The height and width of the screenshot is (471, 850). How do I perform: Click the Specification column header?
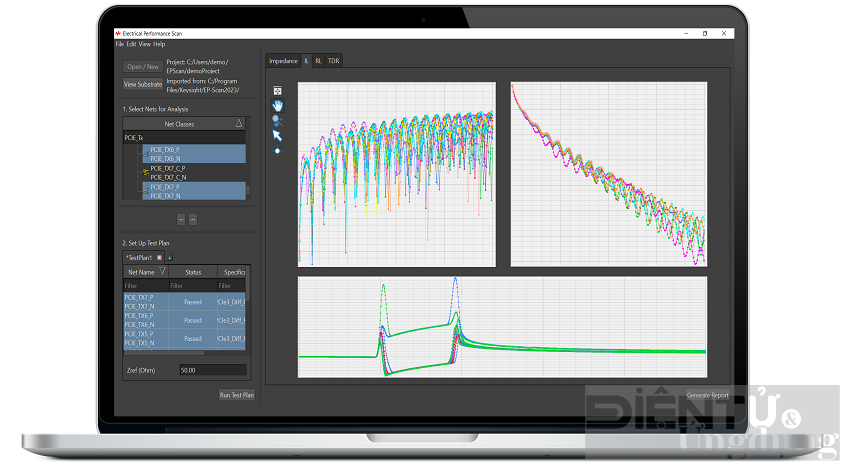coord(232,272)
